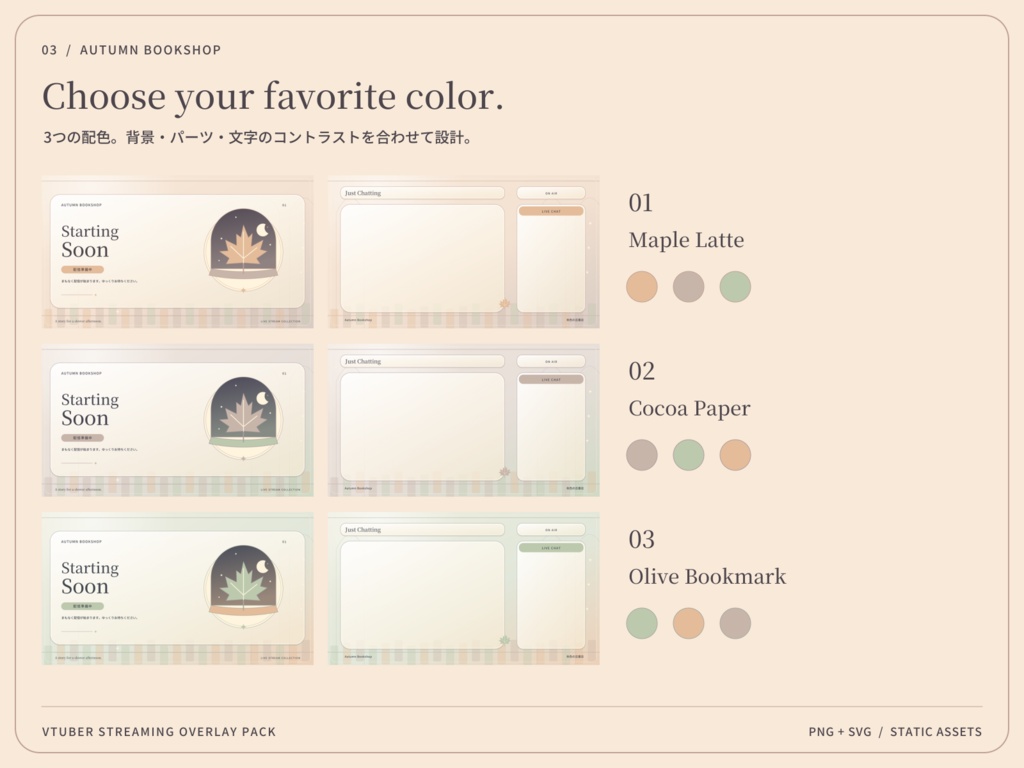Click the number 02 above Cocoa Paper
This screenshot has height=768, width=1024.
(x=641, y=372)
